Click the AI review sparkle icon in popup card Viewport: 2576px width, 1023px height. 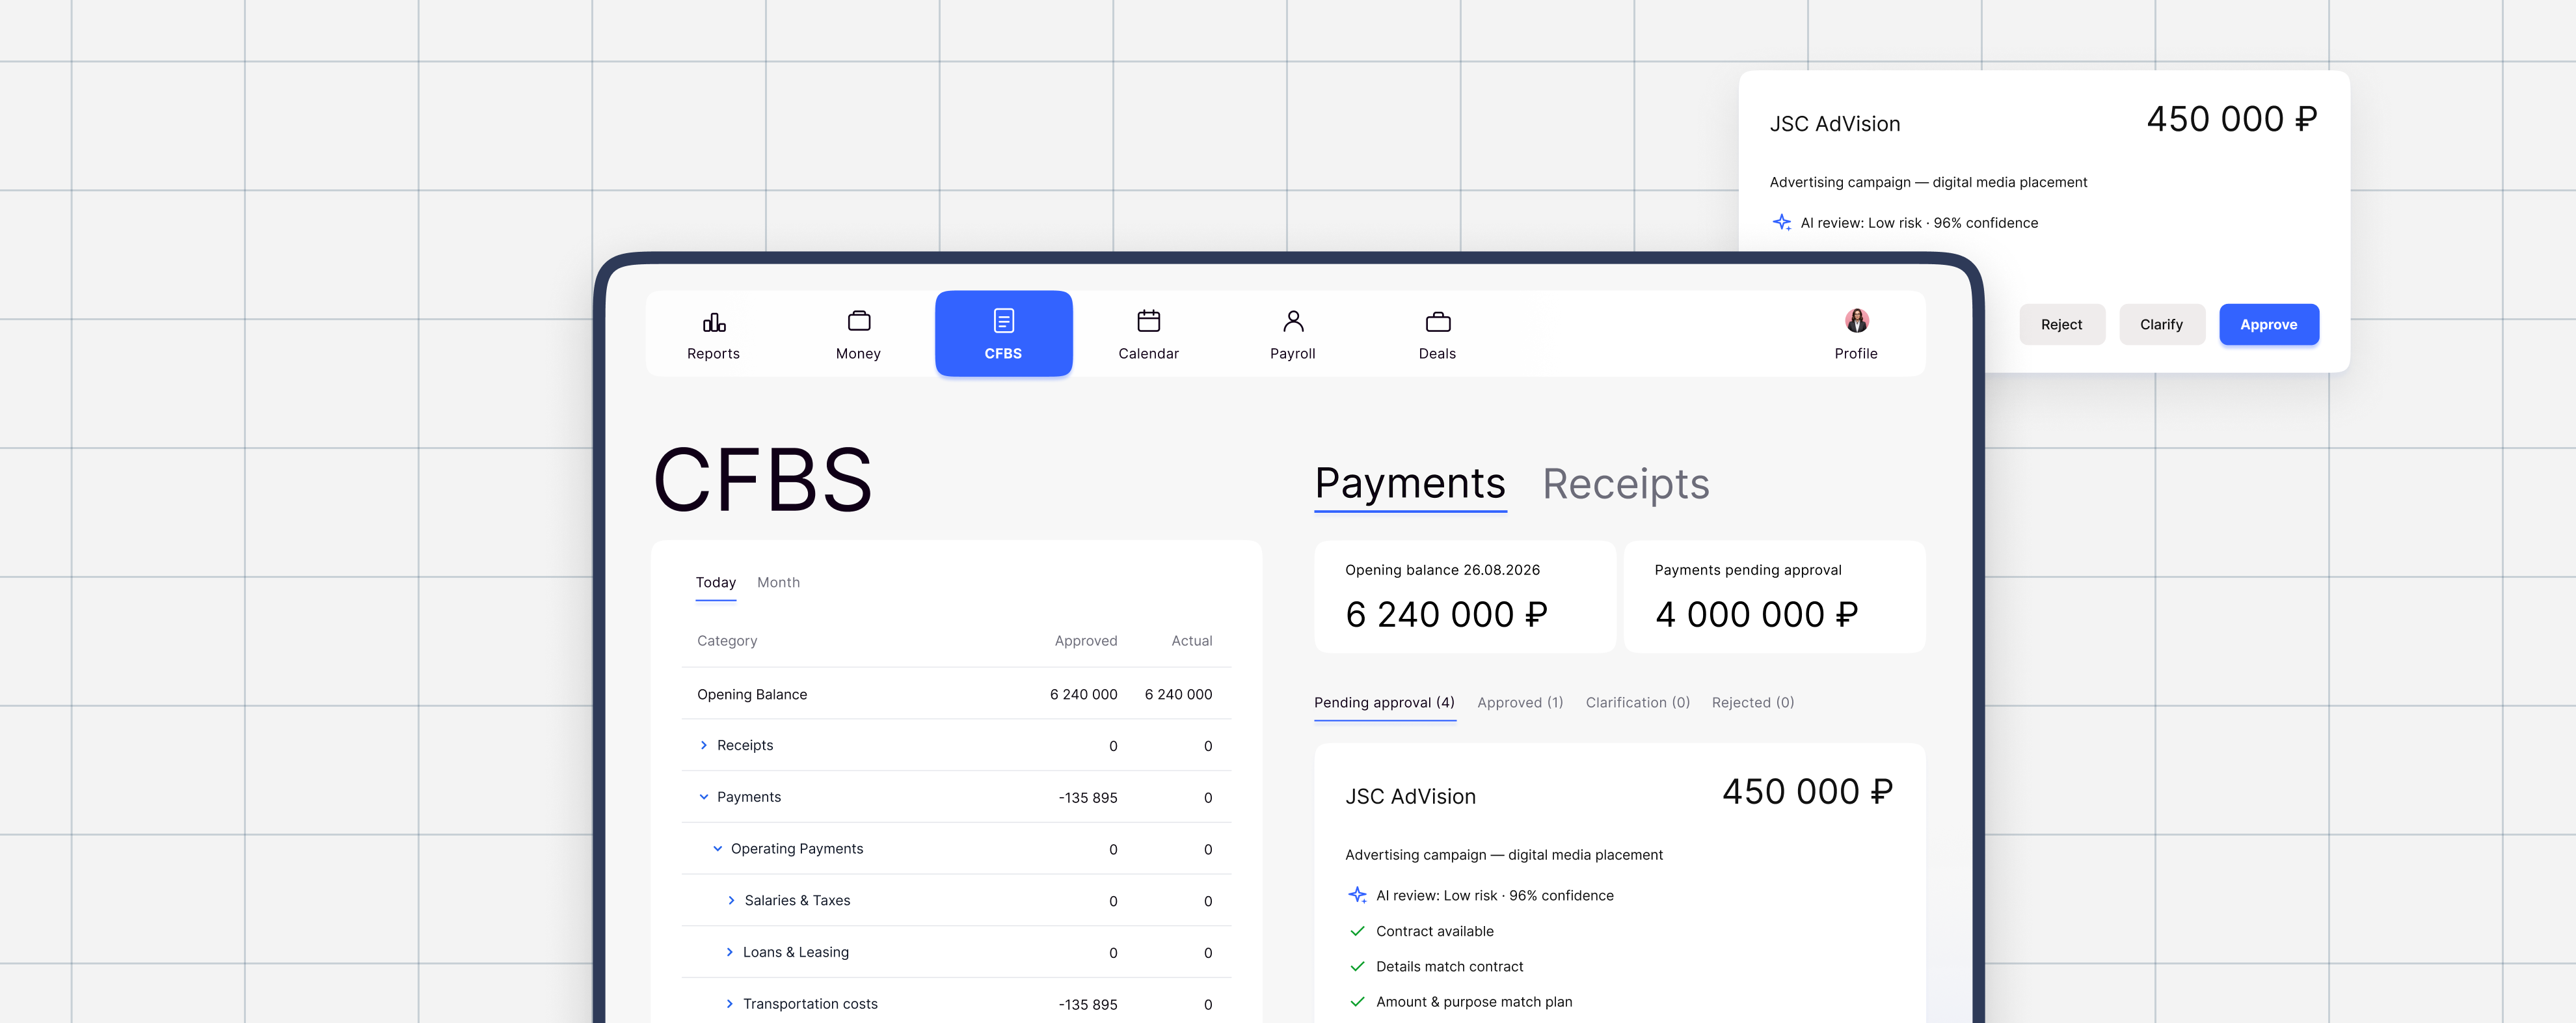pyautogui.click(x=1781, y=222)
